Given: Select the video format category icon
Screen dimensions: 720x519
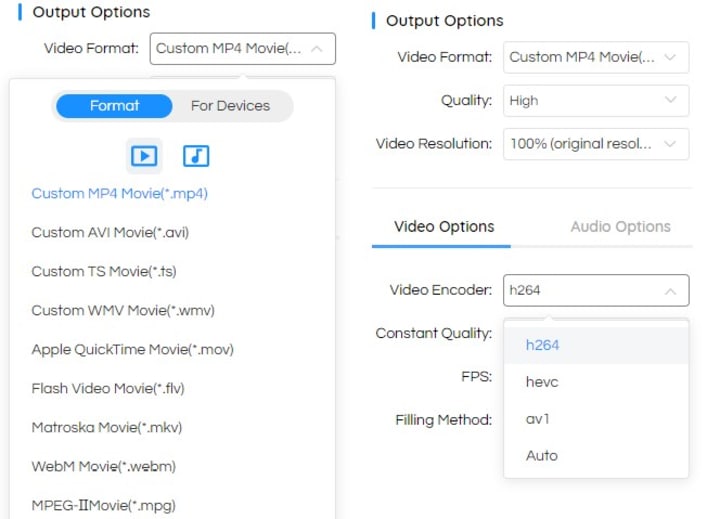Looking at the screenshot, I should coord(144,156).
